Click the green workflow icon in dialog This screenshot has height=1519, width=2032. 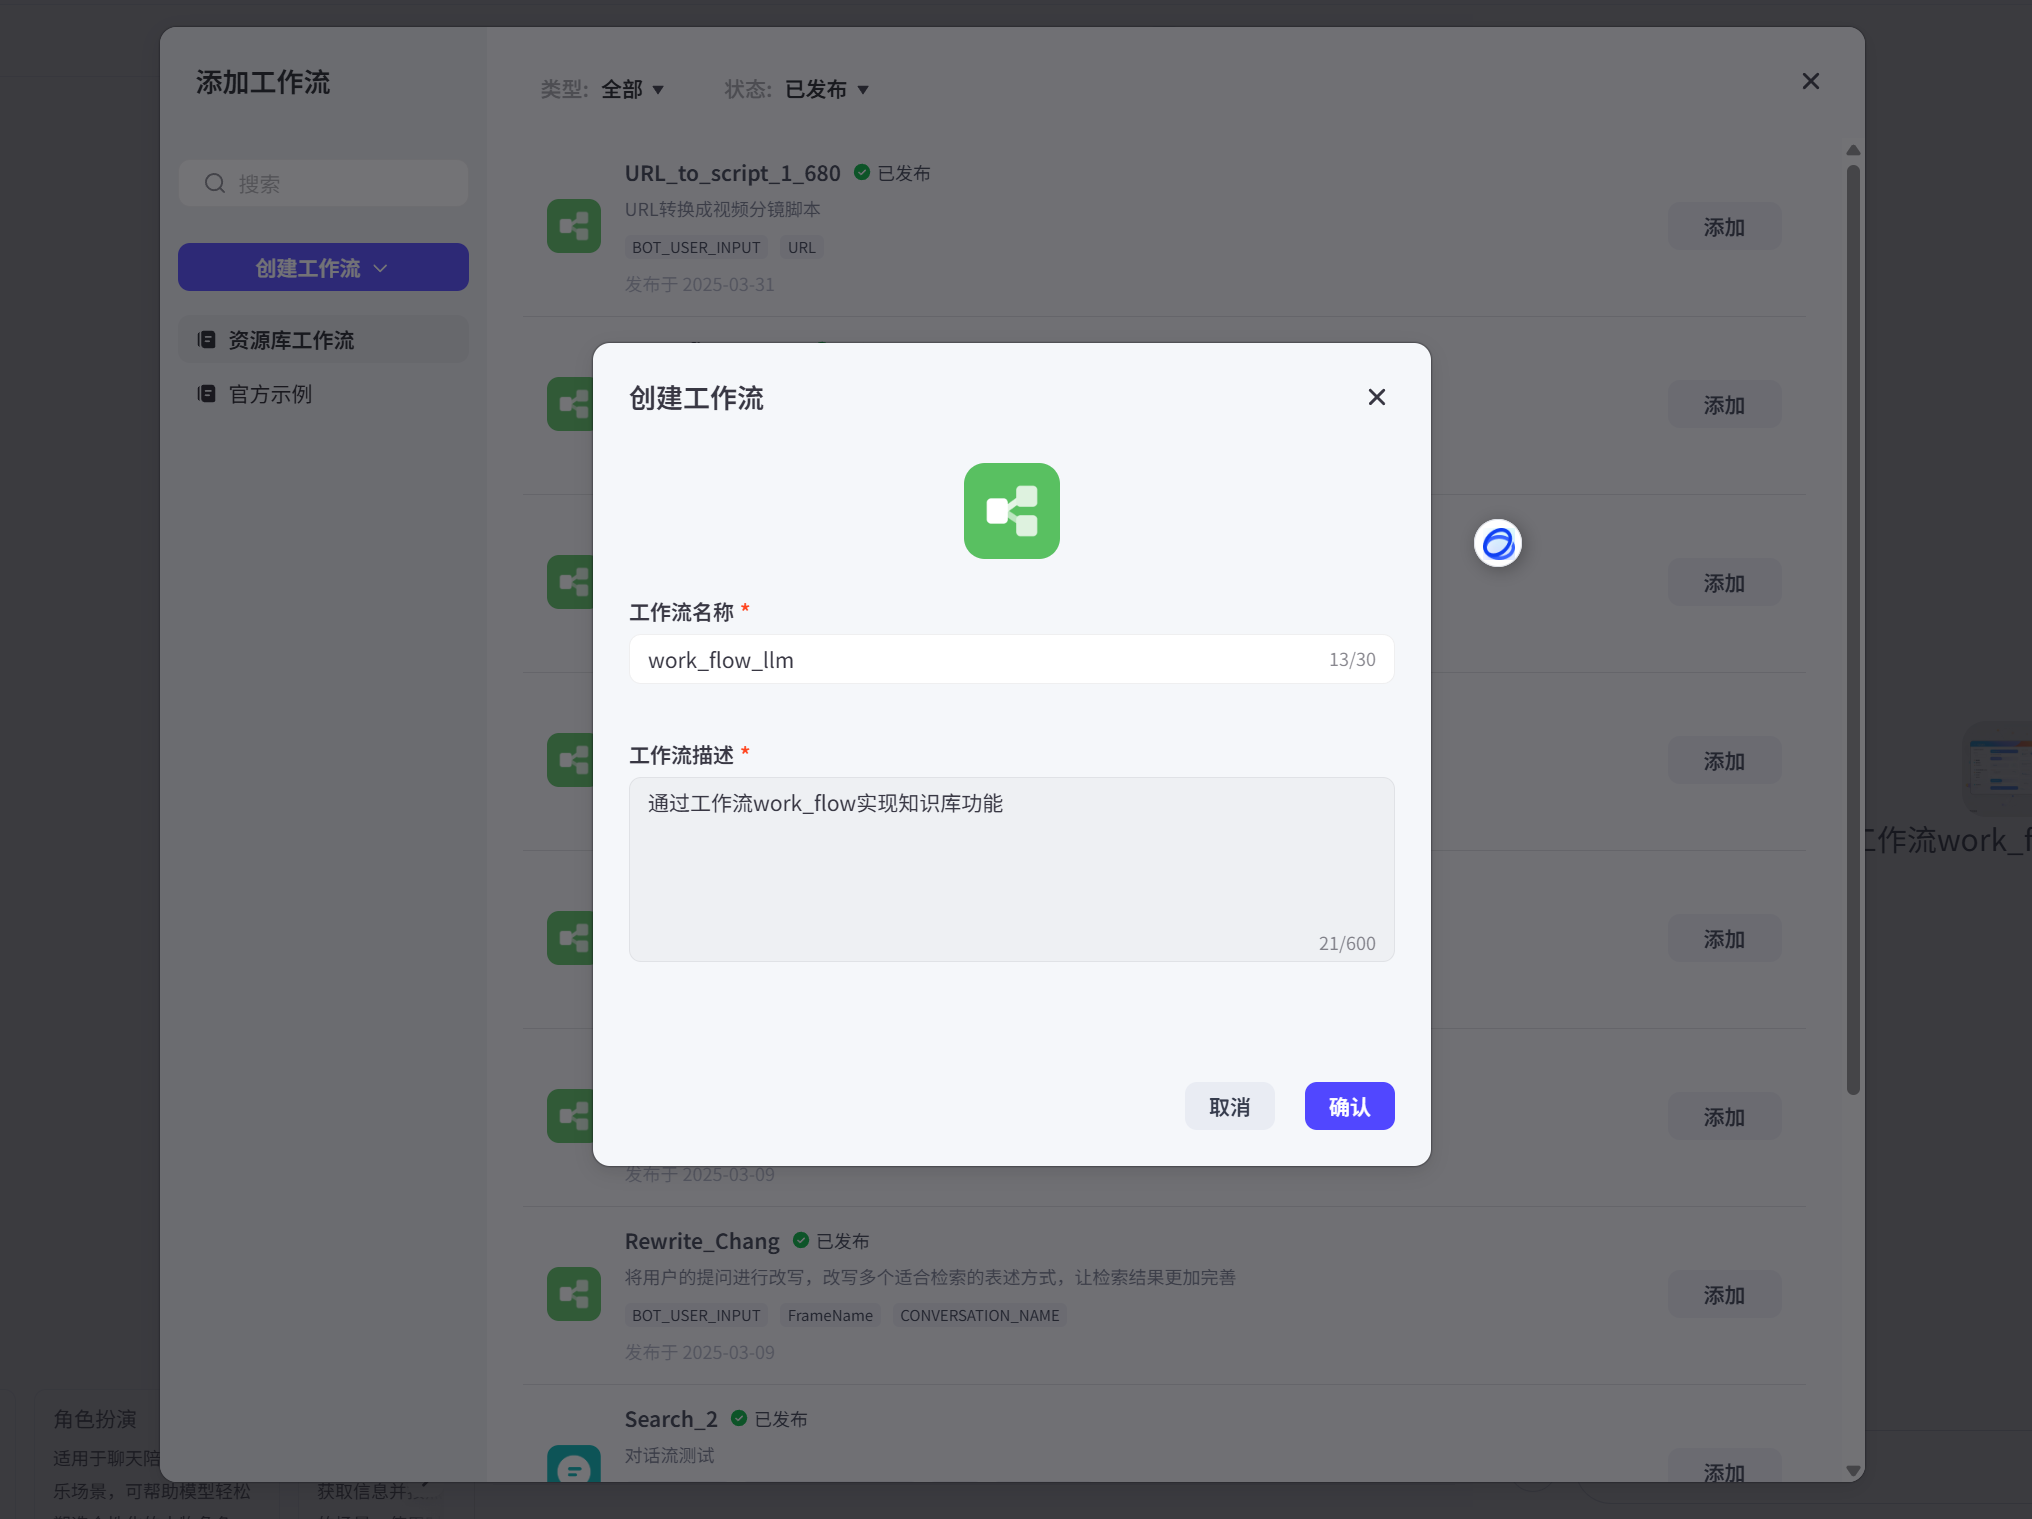pyautogui.click(x=1011, y=511)
